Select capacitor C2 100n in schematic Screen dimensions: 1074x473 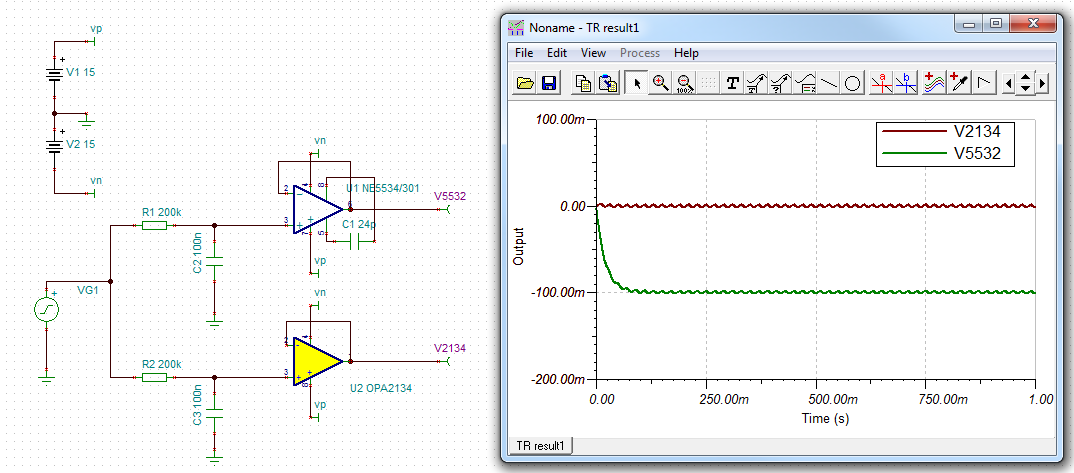[214, 263]
